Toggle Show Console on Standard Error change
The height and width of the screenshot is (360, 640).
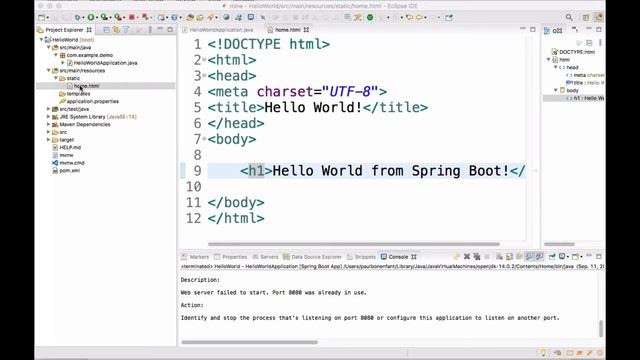(539, 257)
